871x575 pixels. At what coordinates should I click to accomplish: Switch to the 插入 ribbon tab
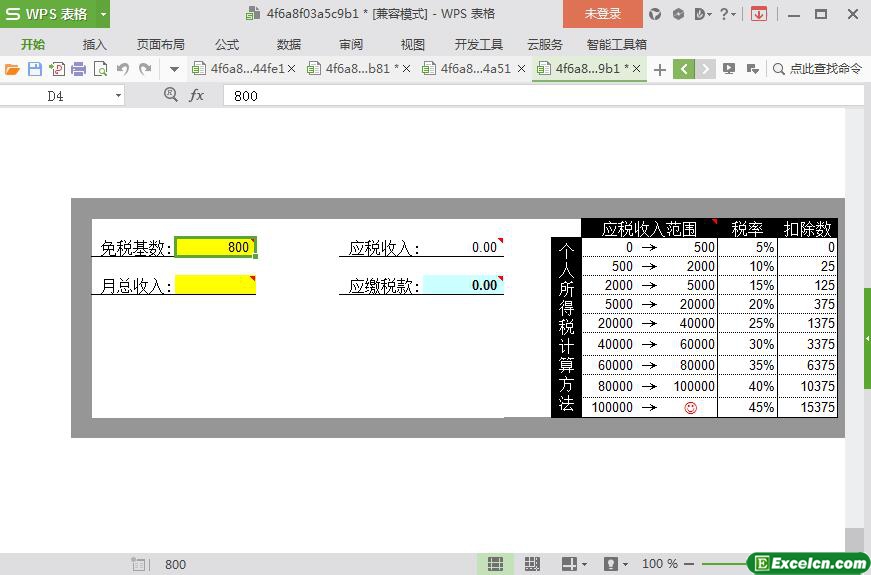click(x=94, y=44)
